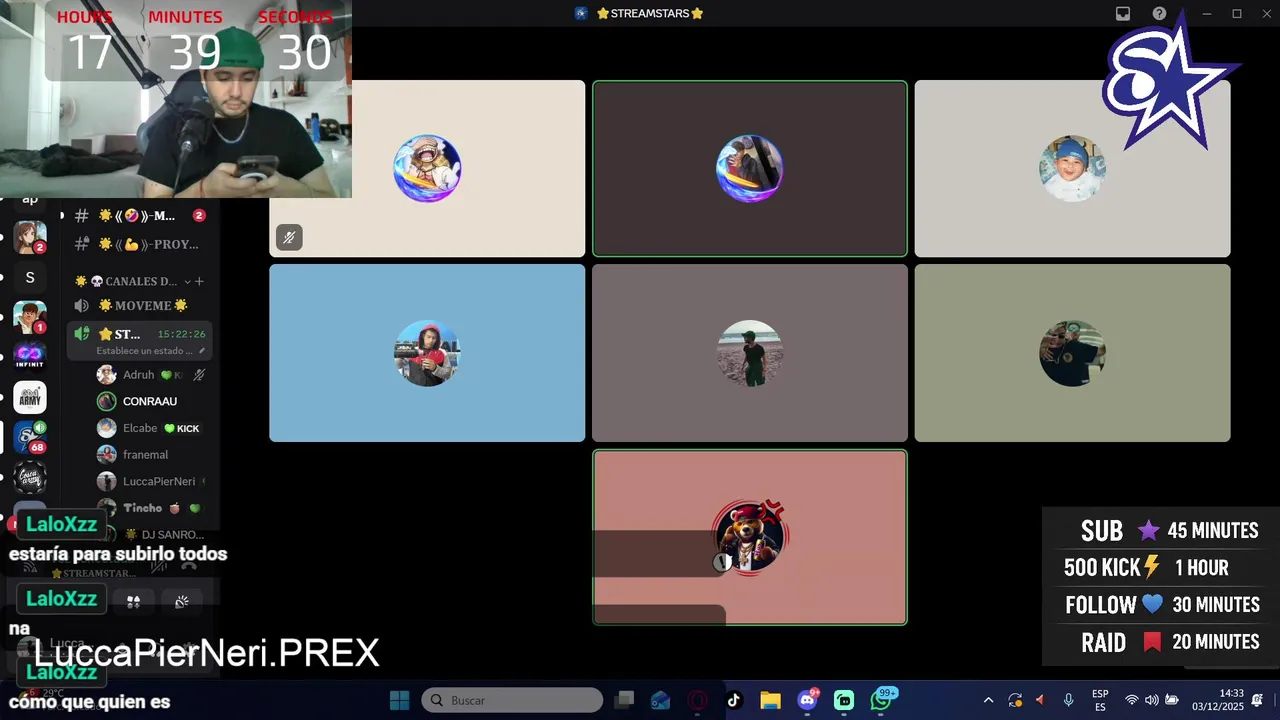The height and width of the screenshot is (720, 1280).
Task: Open the text channel ending in M with 2 mentions
Action: coord(140,216)
